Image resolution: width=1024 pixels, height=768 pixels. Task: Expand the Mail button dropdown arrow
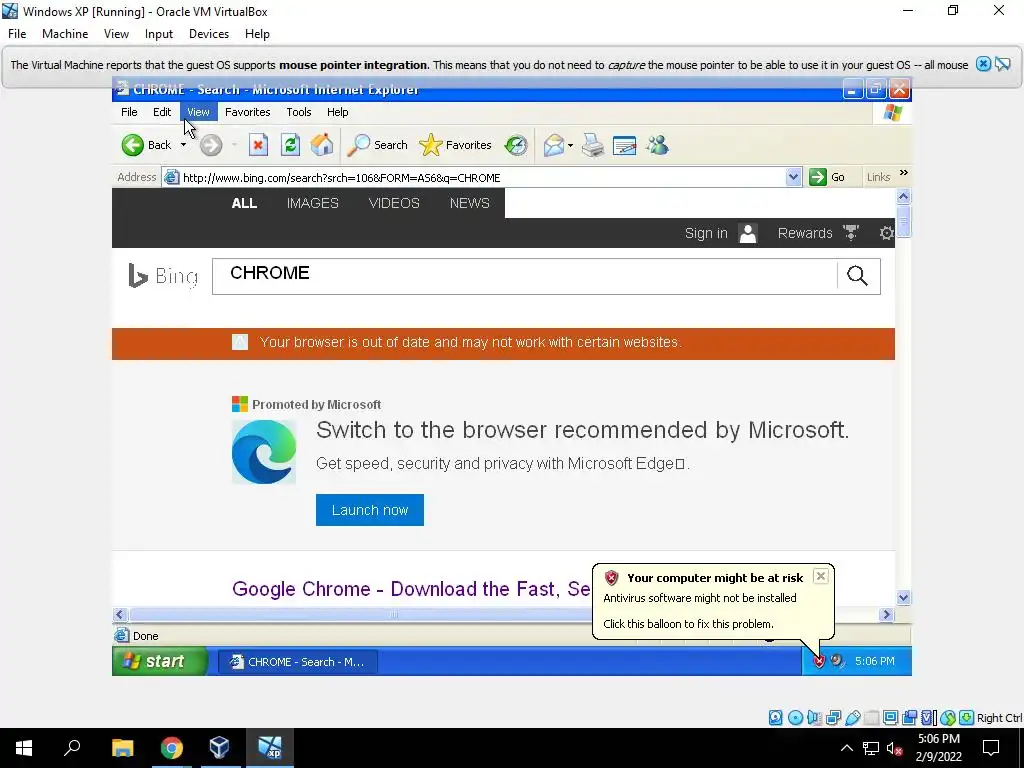tap(570, 145)
